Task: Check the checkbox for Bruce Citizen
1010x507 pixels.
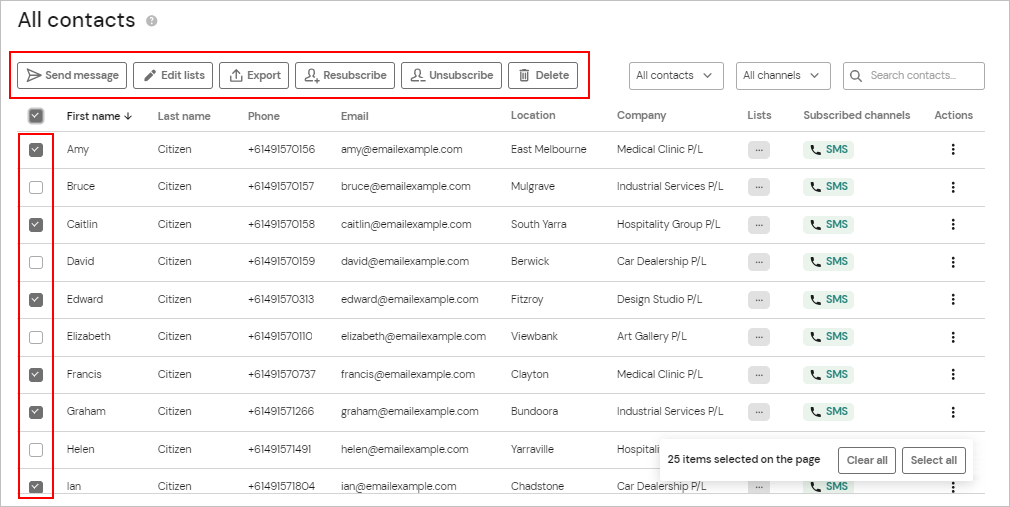Action: point(36,187)
